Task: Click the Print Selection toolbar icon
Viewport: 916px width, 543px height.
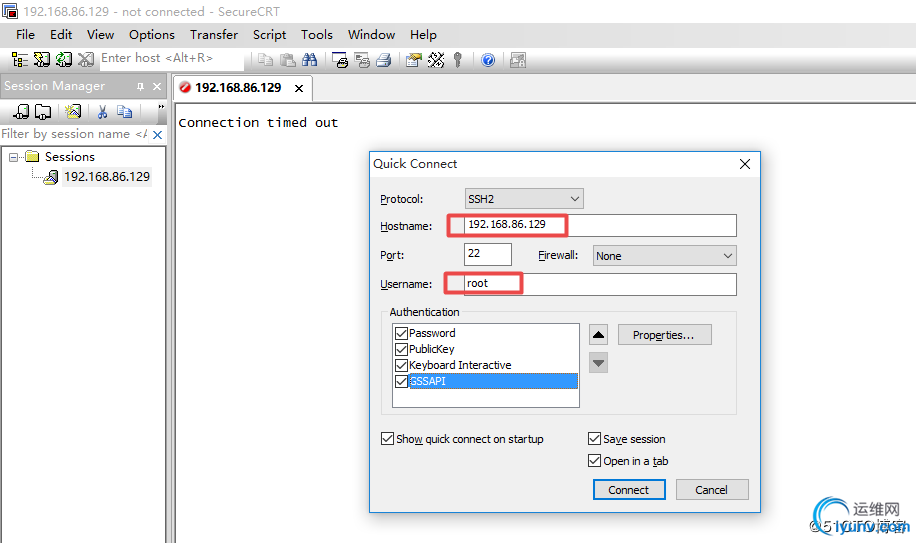Action: pos(362,60)
